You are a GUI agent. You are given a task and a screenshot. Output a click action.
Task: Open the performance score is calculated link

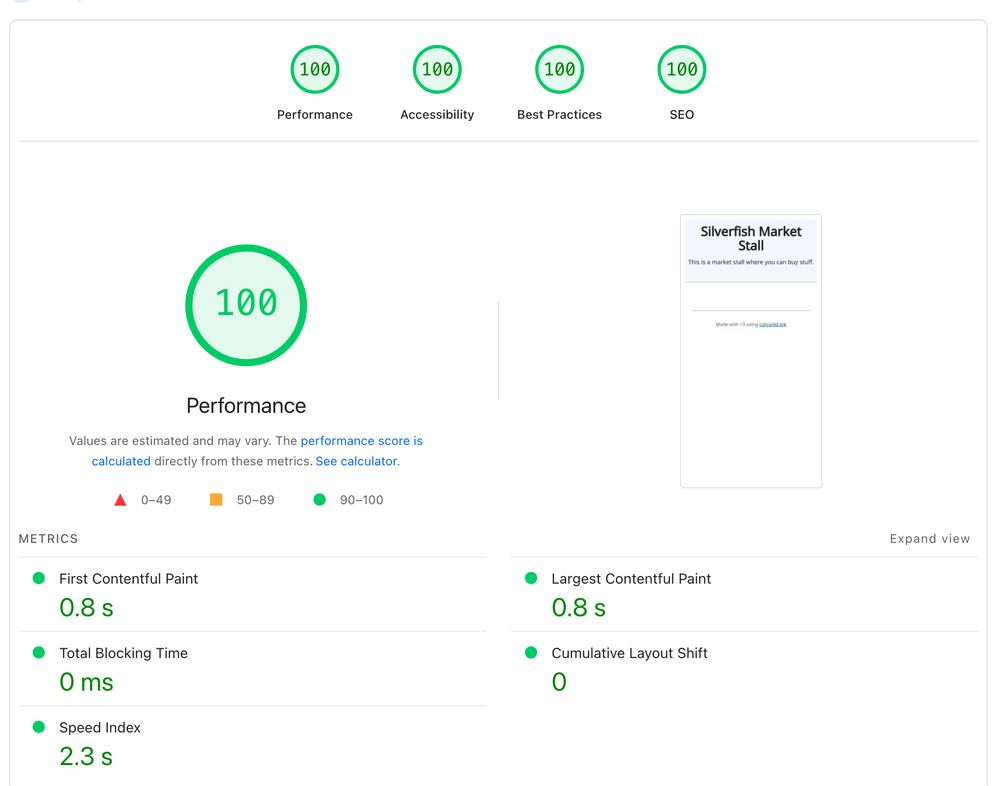point(362,440)
